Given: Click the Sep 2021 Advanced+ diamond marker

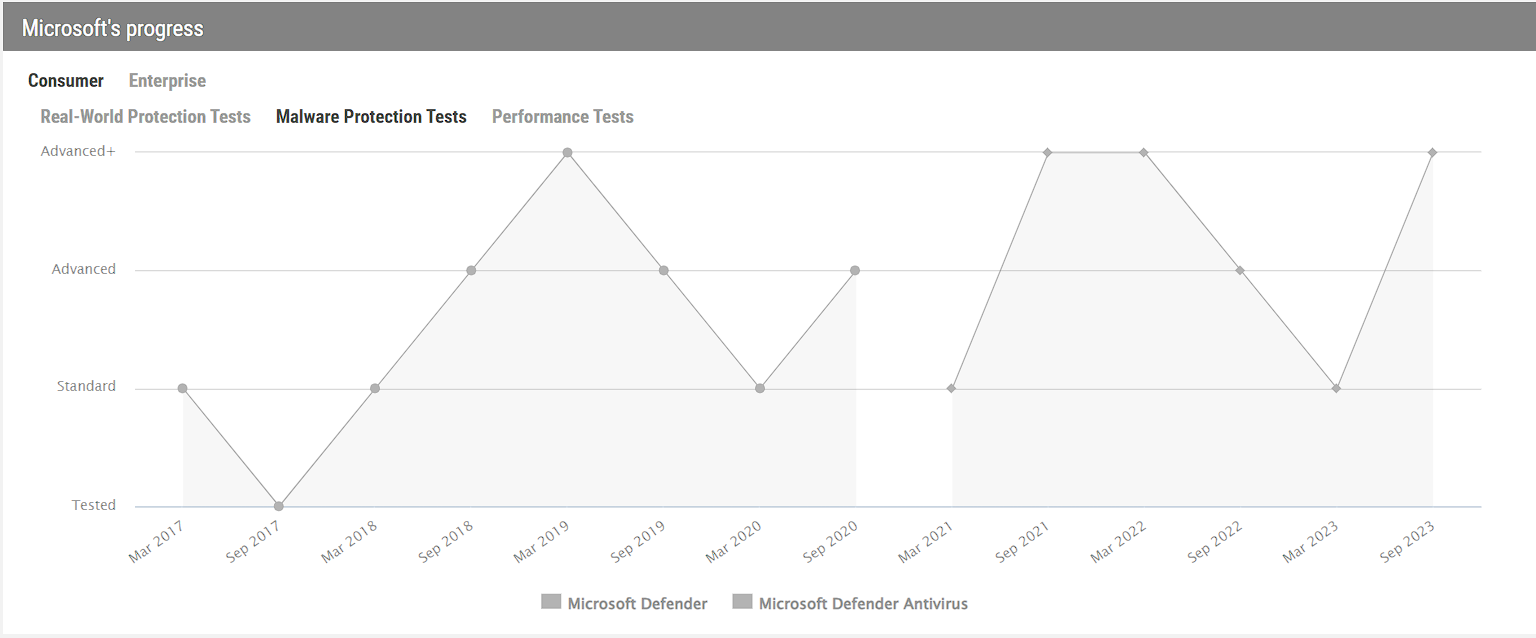Looking at the screenshot, I should [x=1047, y=153].
